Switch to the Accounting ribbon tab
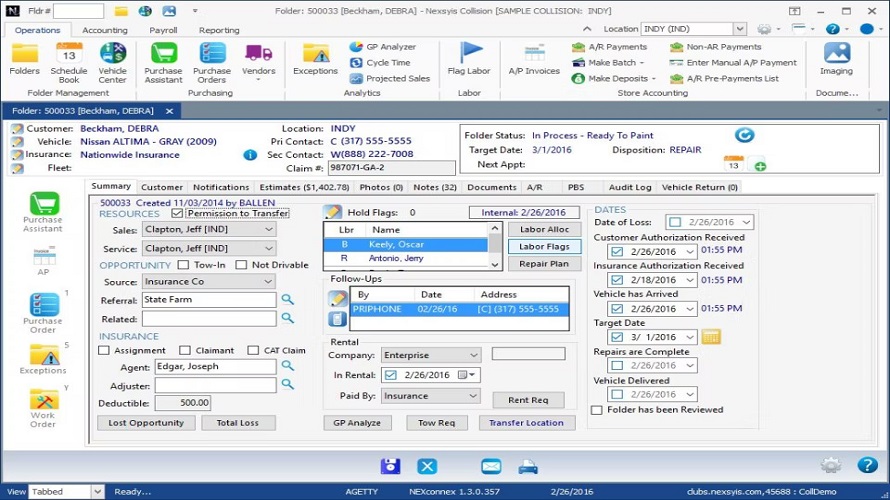This screenshot has height=500, width=890. click(x=104, y=30)
